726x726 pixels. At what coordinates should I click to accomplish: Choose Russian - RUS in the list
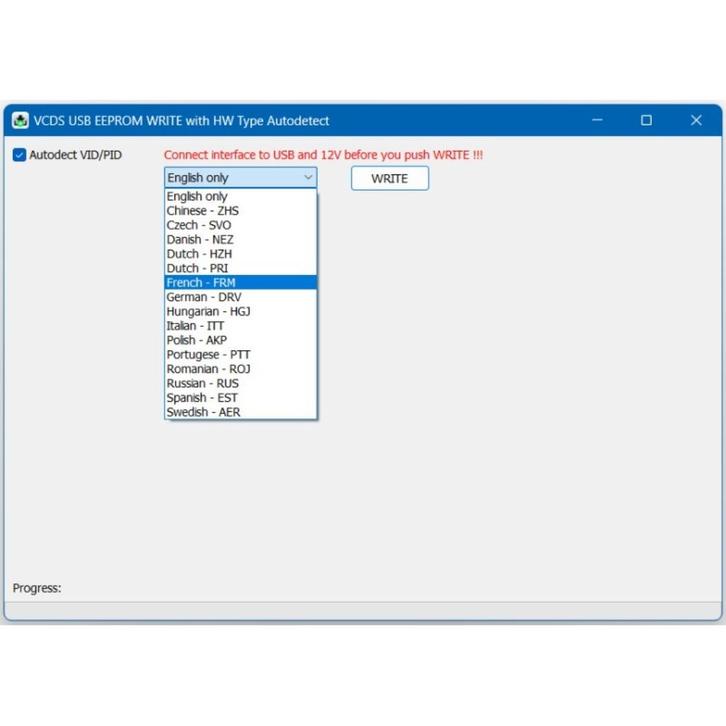(202, 383)
